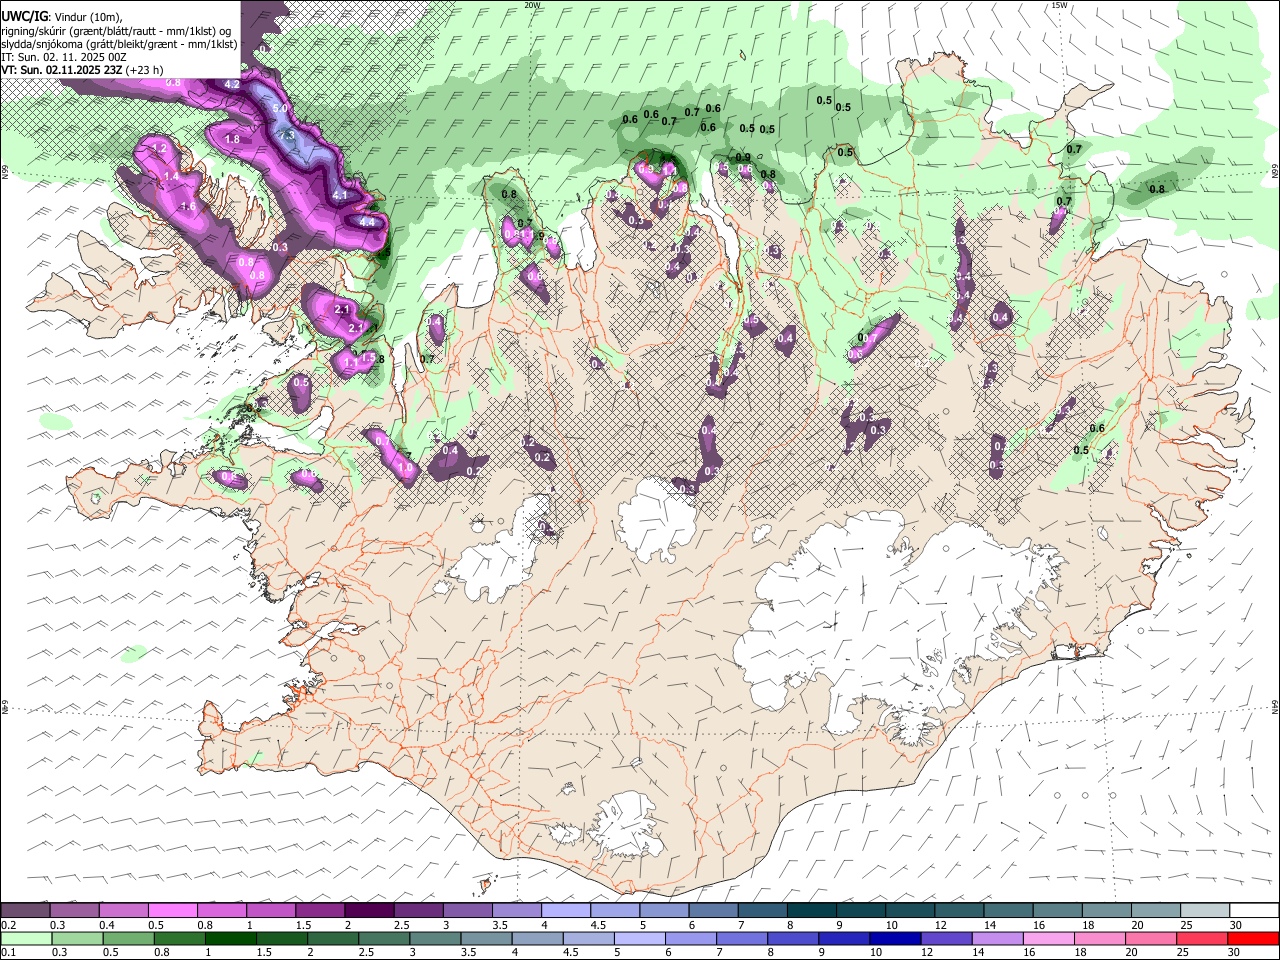Viewport: 1280px width, 960px height.
Task: Click the 4.2 precipitation value on the map
Action: coord(232,85)
